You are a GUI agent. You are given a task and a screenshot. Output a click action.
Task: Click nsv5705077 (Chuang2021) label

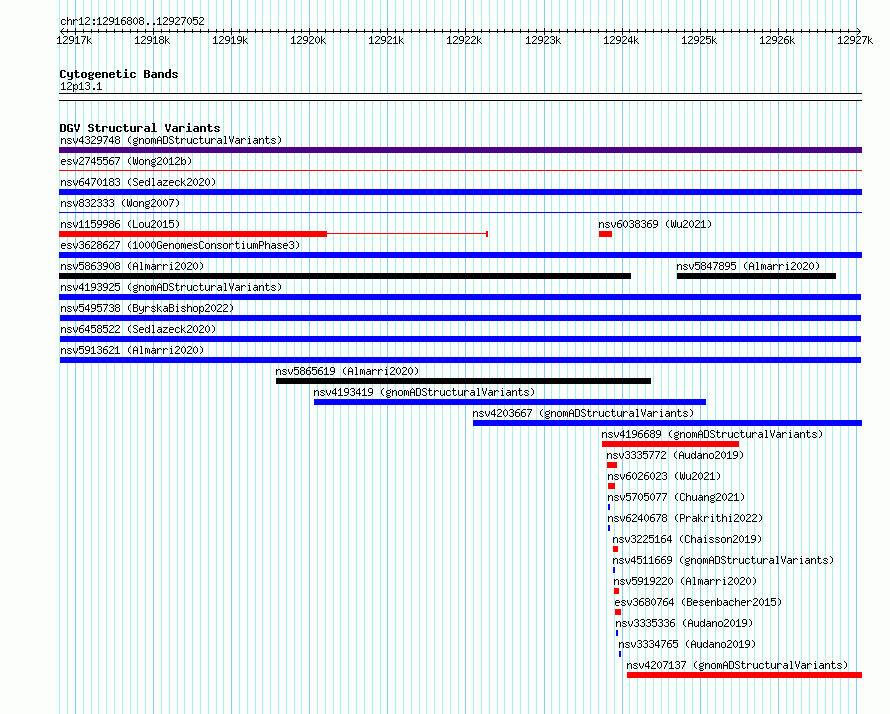[x=676, y=497]
